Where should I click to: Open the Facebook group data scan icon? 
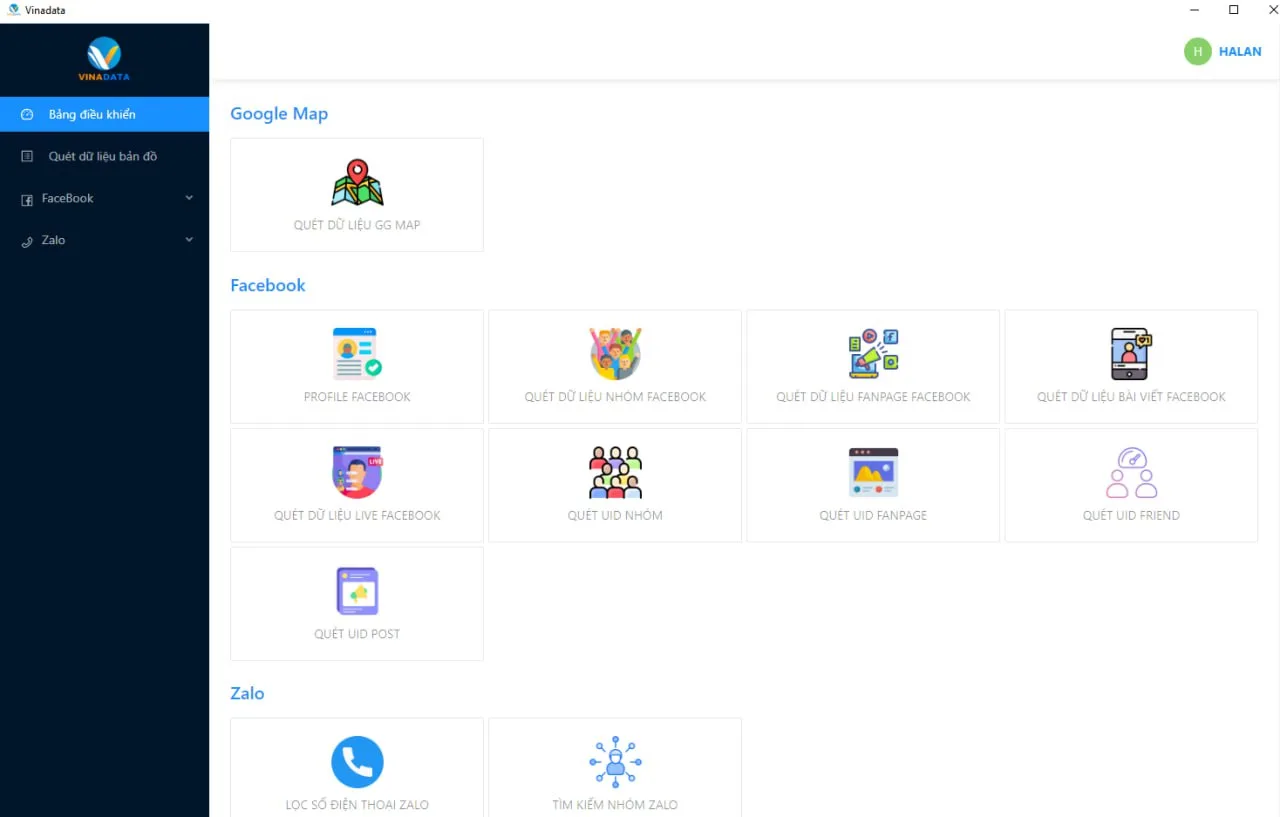tap(615, 354)
